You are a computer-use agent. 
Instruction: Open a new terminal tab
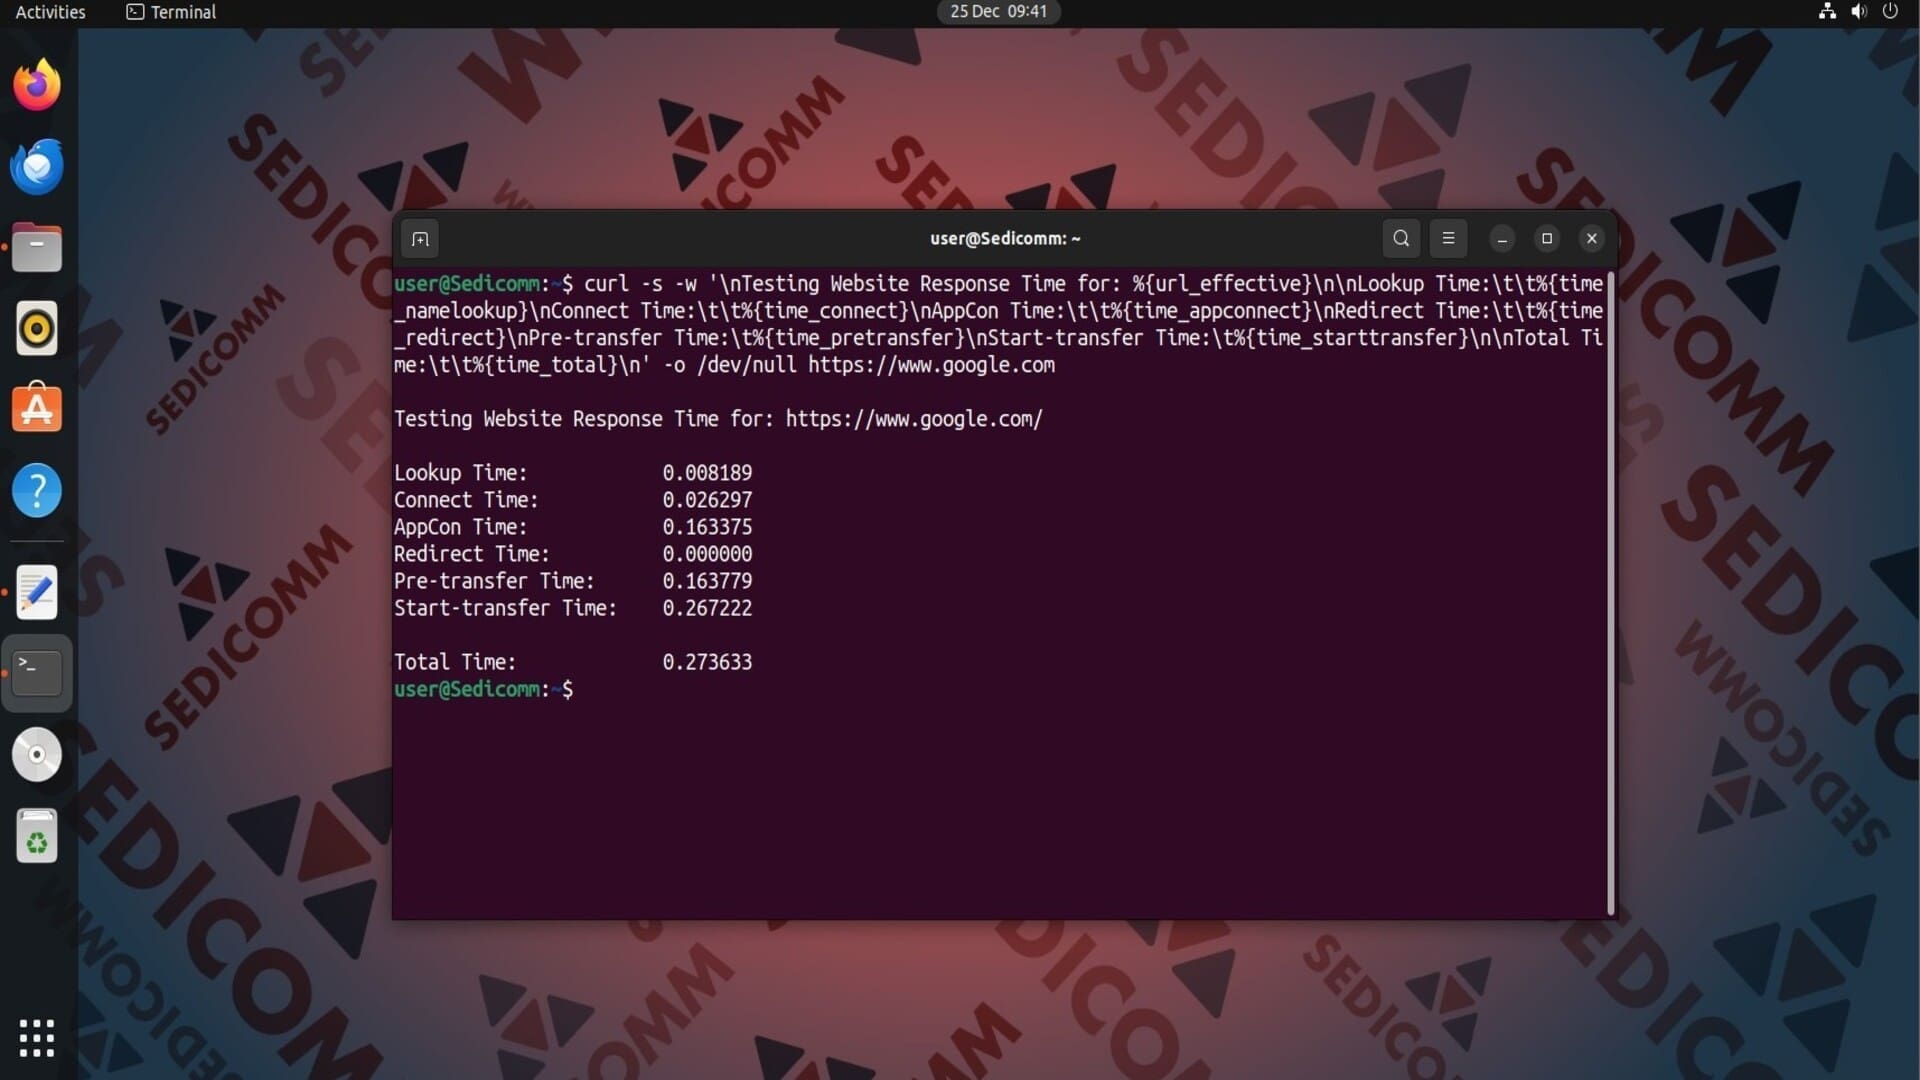pyautogui.click(x=420, y=239)
